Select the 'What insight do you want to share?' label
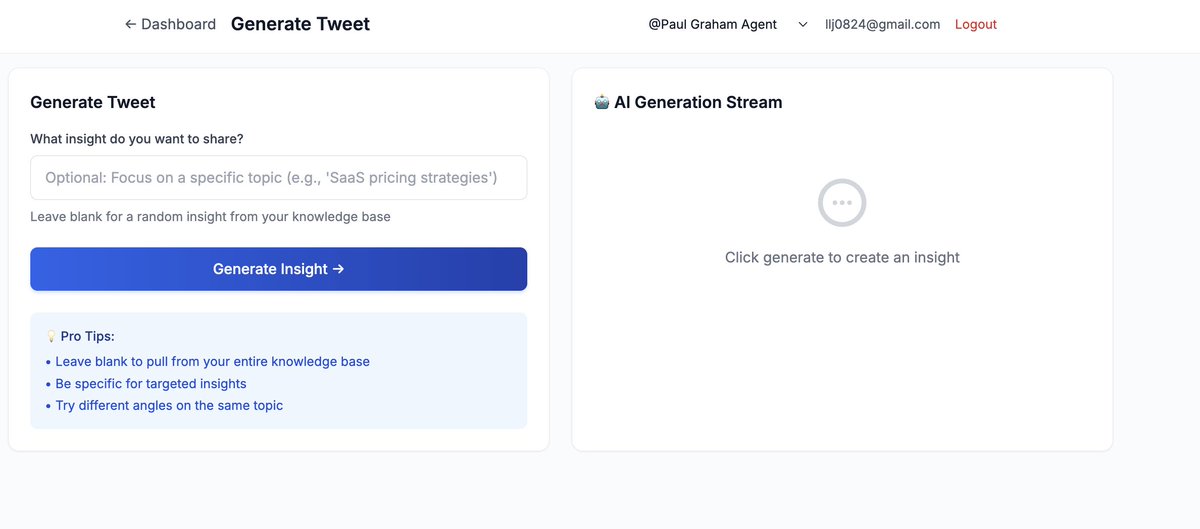 tap(137, 139)
